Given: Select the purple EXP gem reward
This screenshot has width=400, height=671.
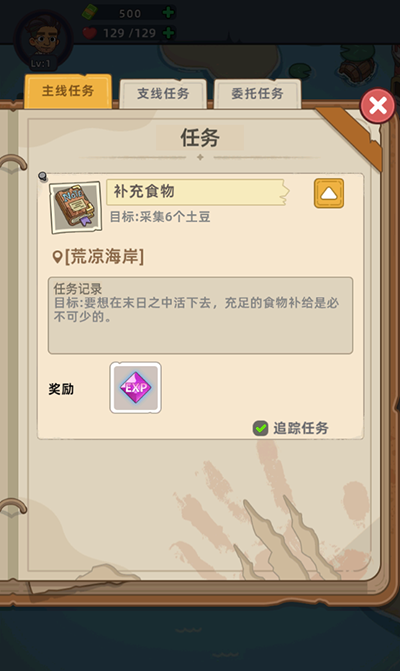Looking at the screenshot, I should coord(135,388).
